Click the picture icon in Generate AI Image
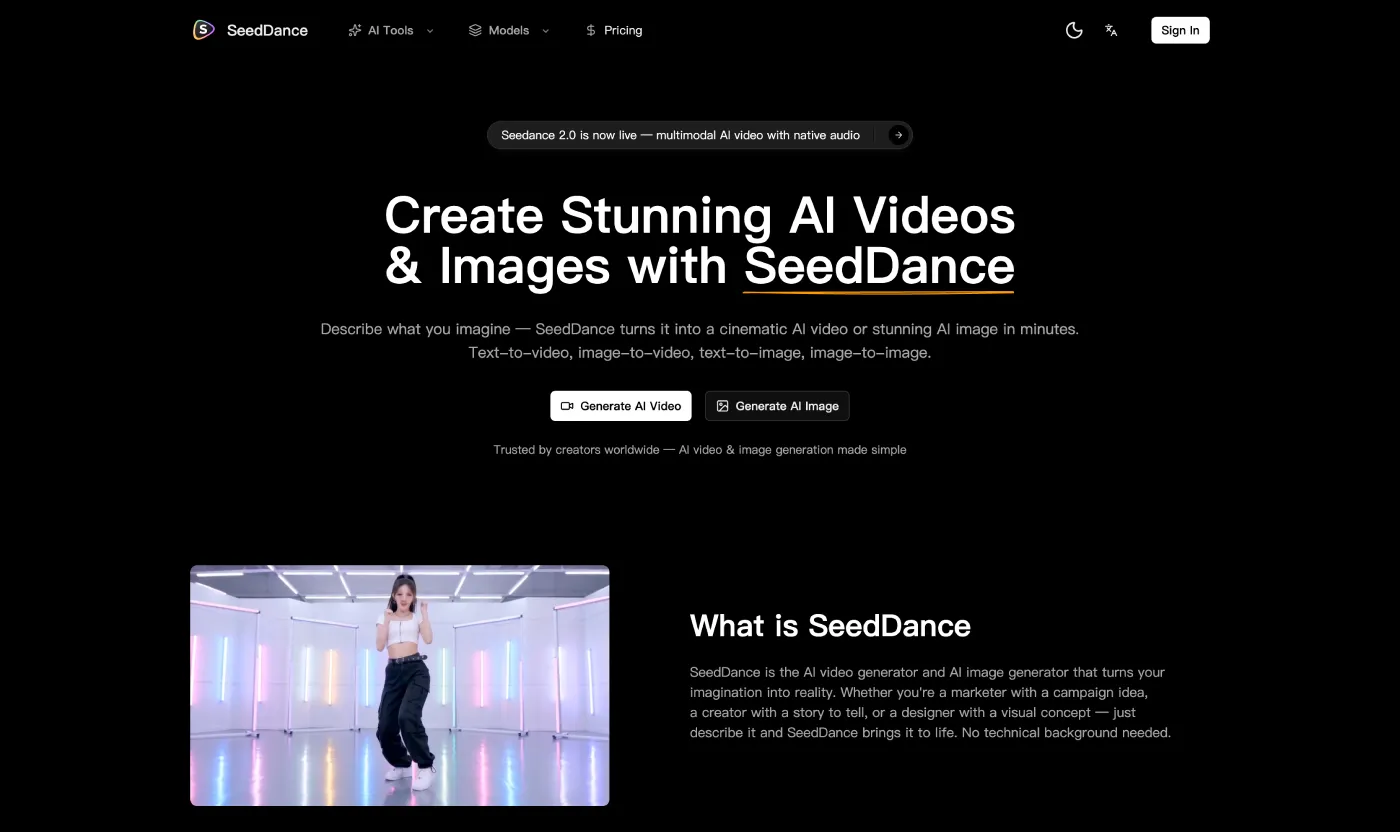 point(723,406)
